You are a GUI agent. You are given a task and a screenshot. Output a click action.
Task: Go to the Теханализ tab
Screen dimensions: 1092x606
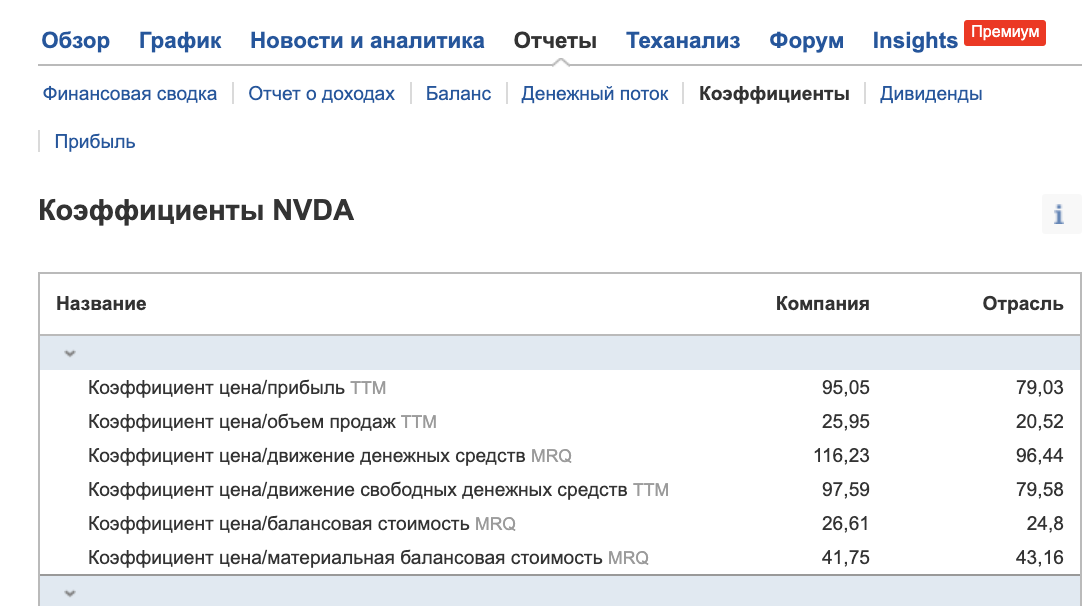point(682,40)
